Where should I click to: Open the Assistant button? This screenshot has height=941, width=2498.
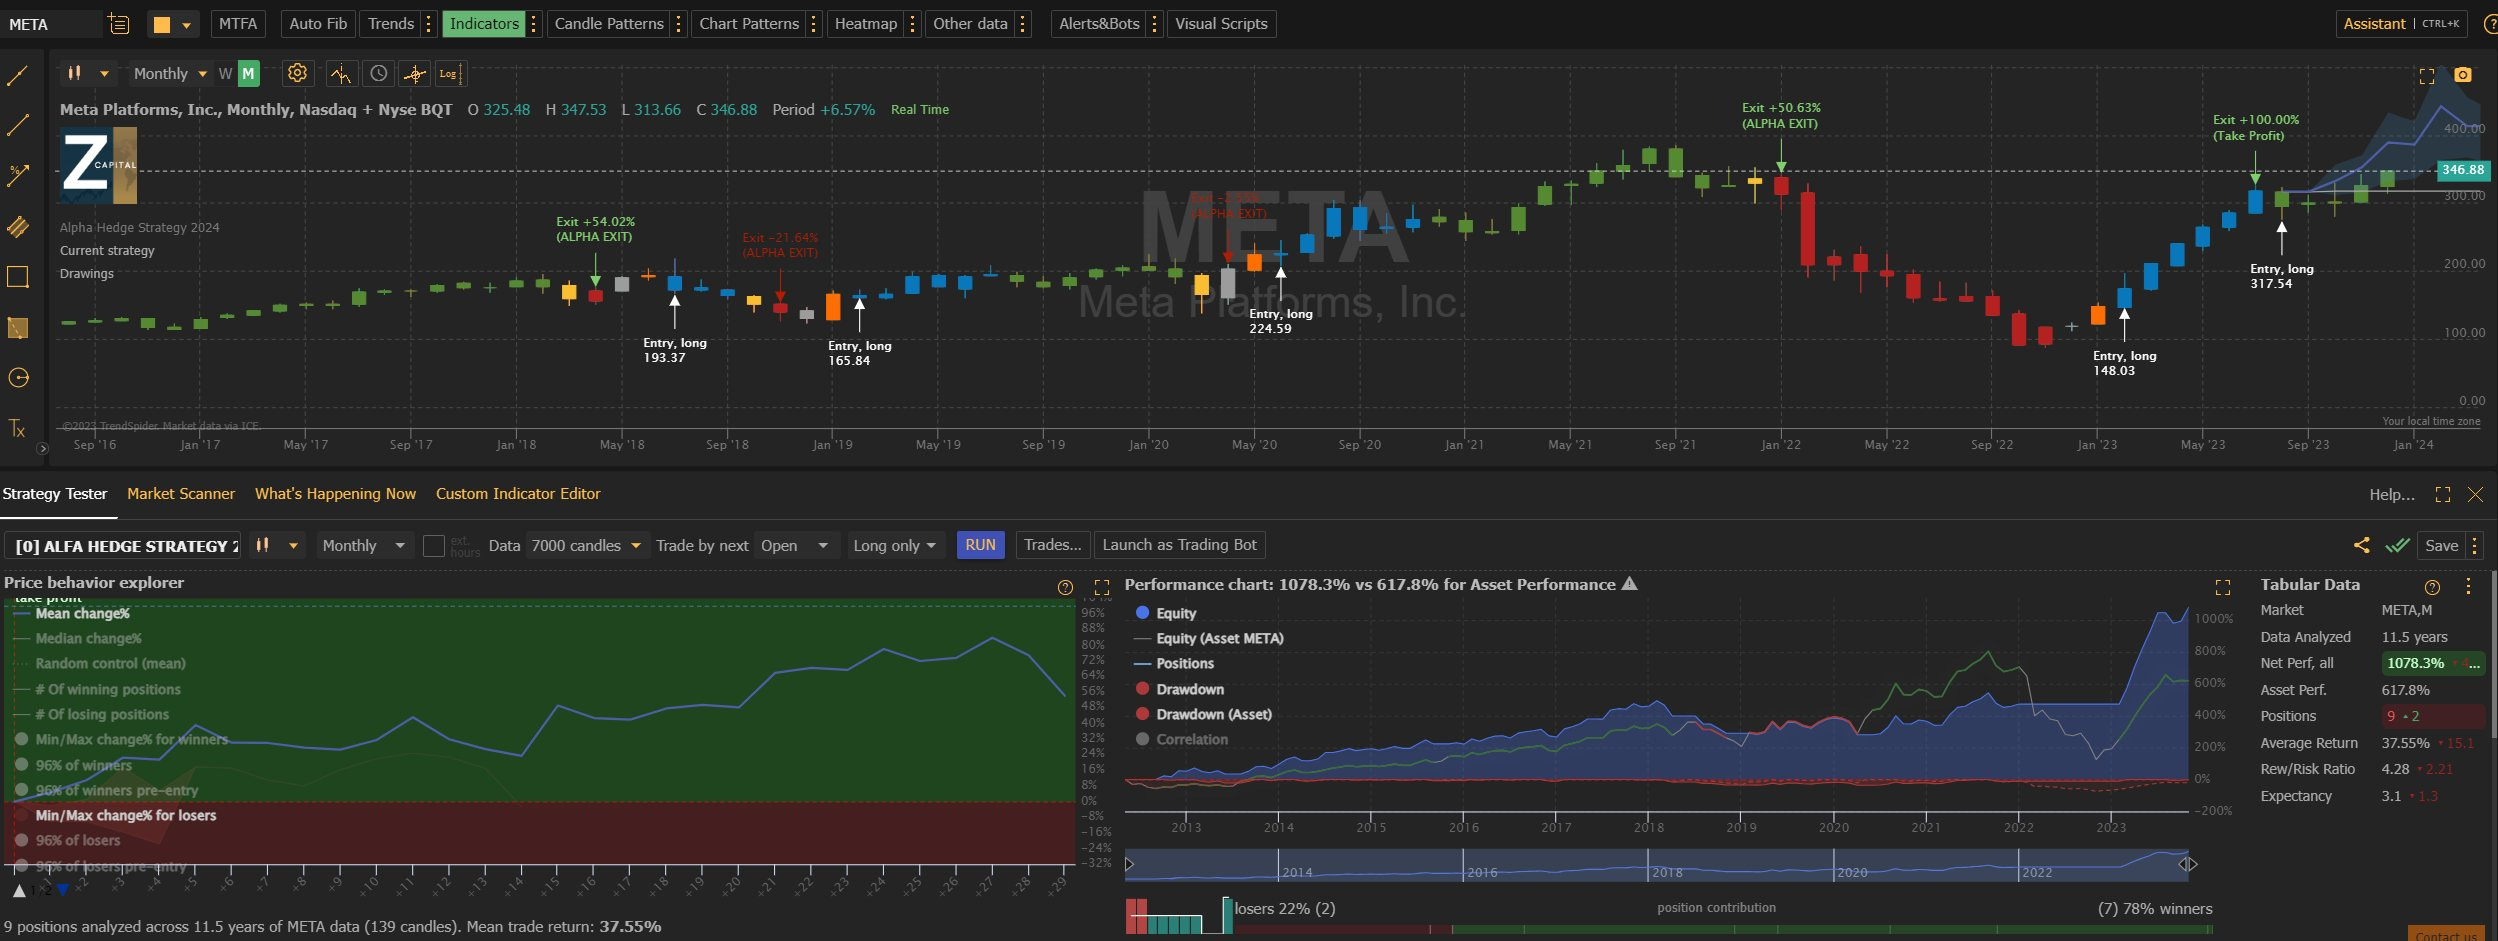(x=2401, y=24)
